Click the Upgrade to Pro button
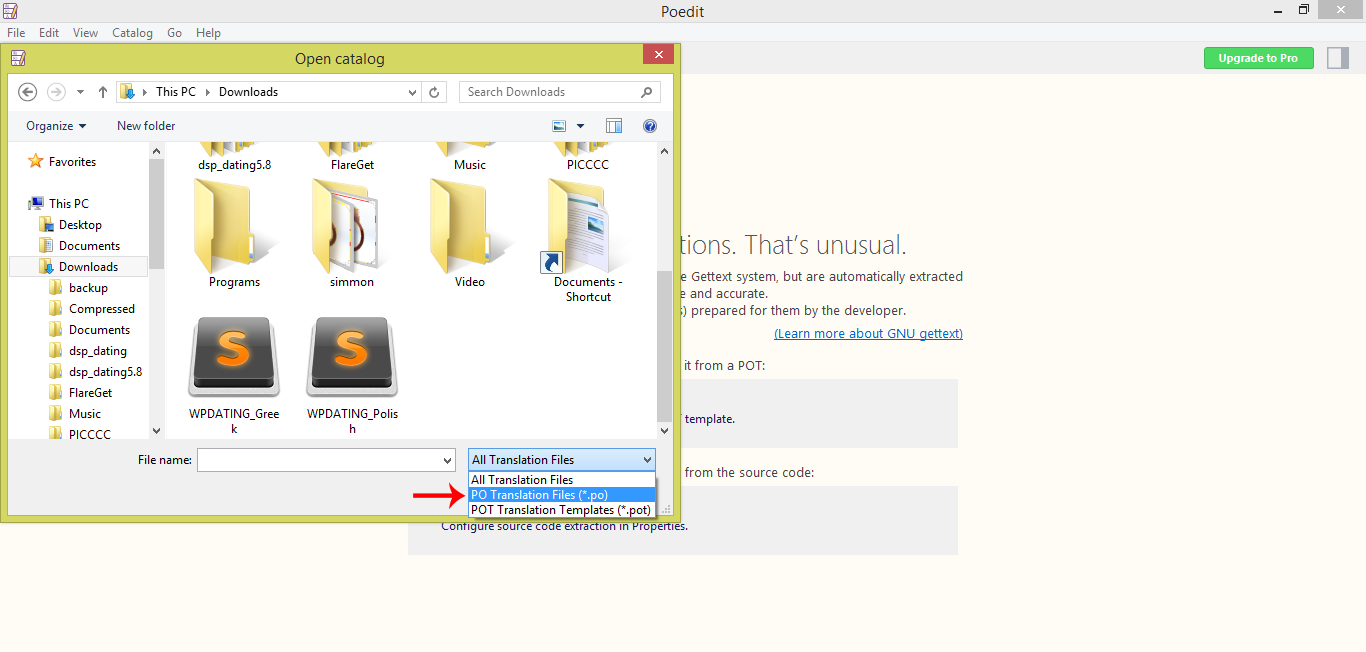 point(1258,58)
